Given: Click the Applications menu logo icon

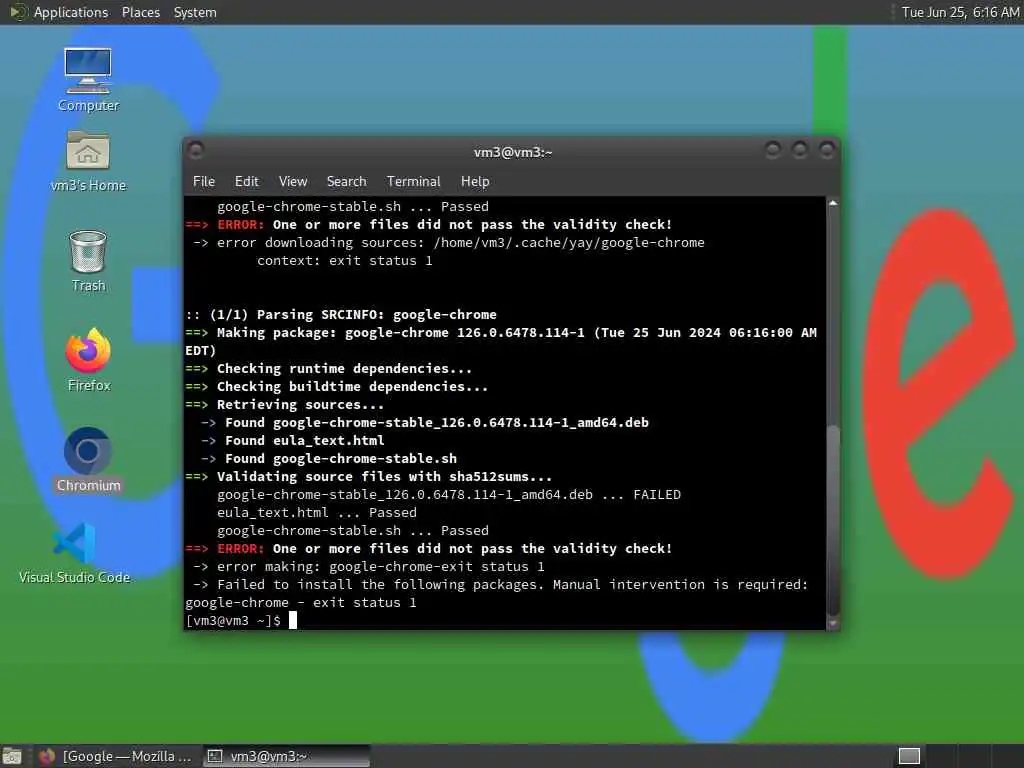Looking at the screenshot, I should (x=17, y=12).
